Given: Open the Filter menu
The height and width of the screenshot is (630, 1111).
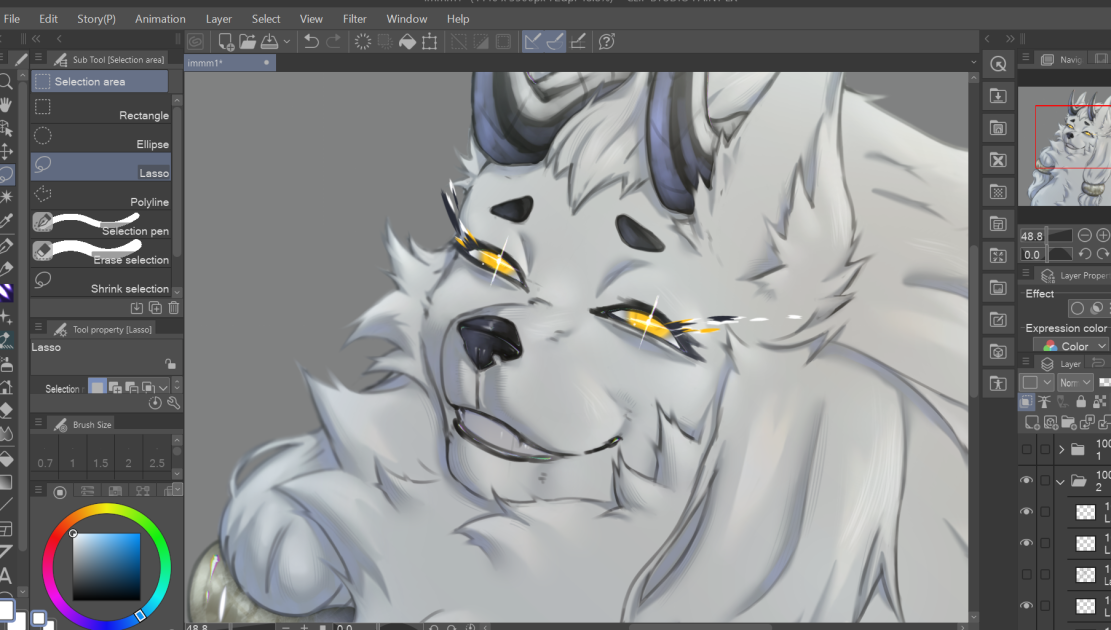Looking at the screenshot, I should [x=354, y=18].
